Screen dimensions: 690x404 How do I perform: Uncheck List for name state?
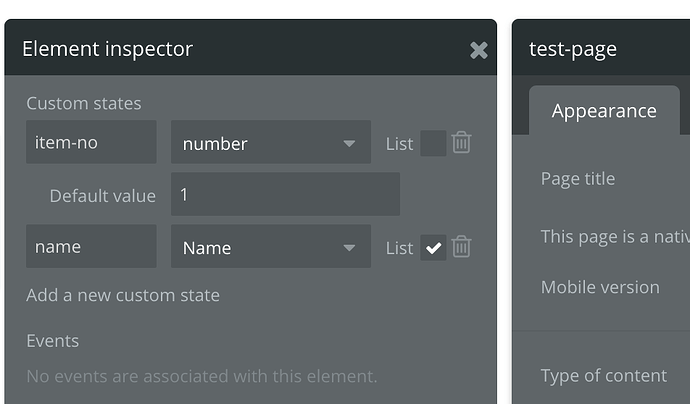(x=433, y=247)
